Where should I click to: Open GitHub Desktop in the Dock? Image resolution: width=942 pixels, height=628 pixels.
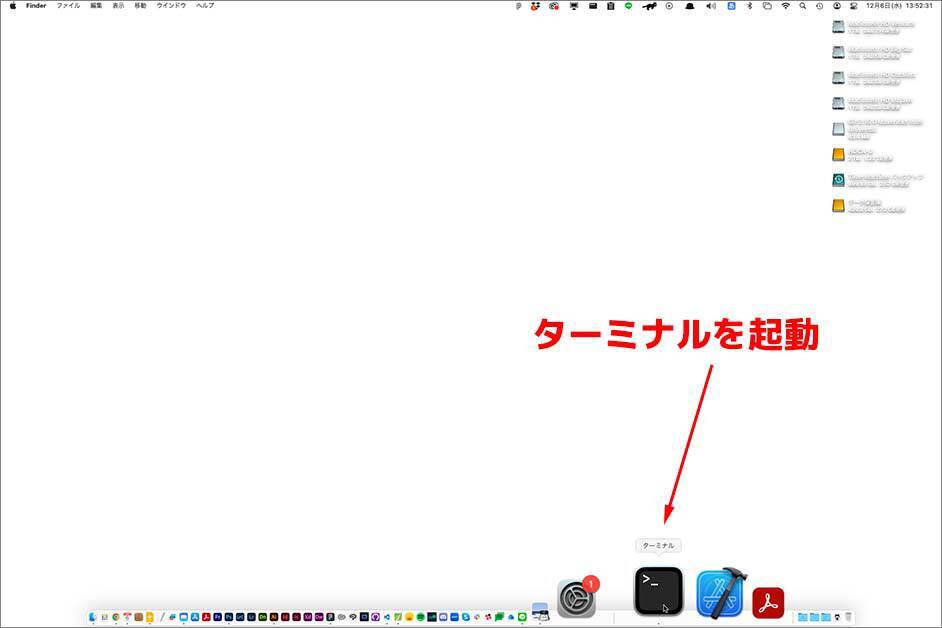[375, 617]
